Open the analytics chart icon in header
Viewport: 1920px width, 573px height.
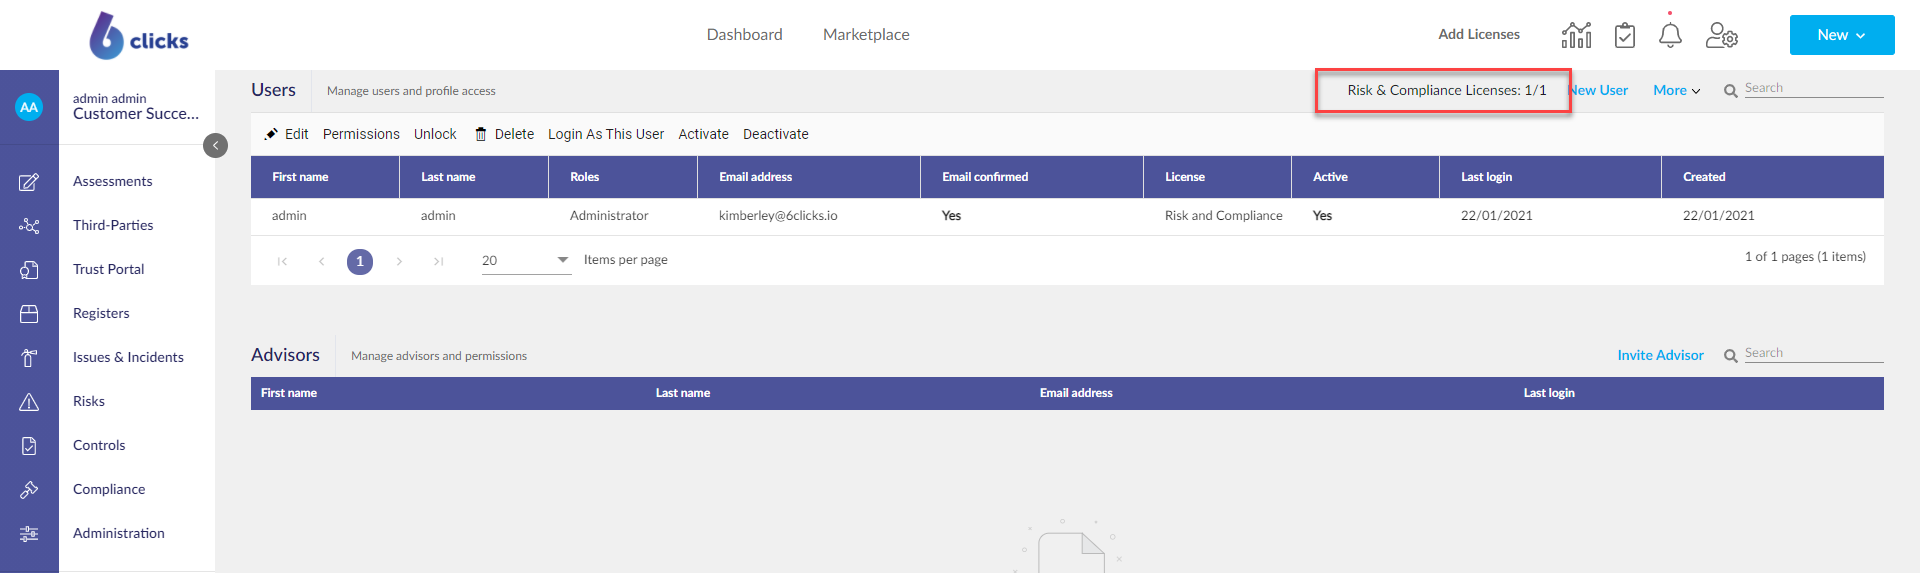pyautogui.click(x=1577, y=35)
